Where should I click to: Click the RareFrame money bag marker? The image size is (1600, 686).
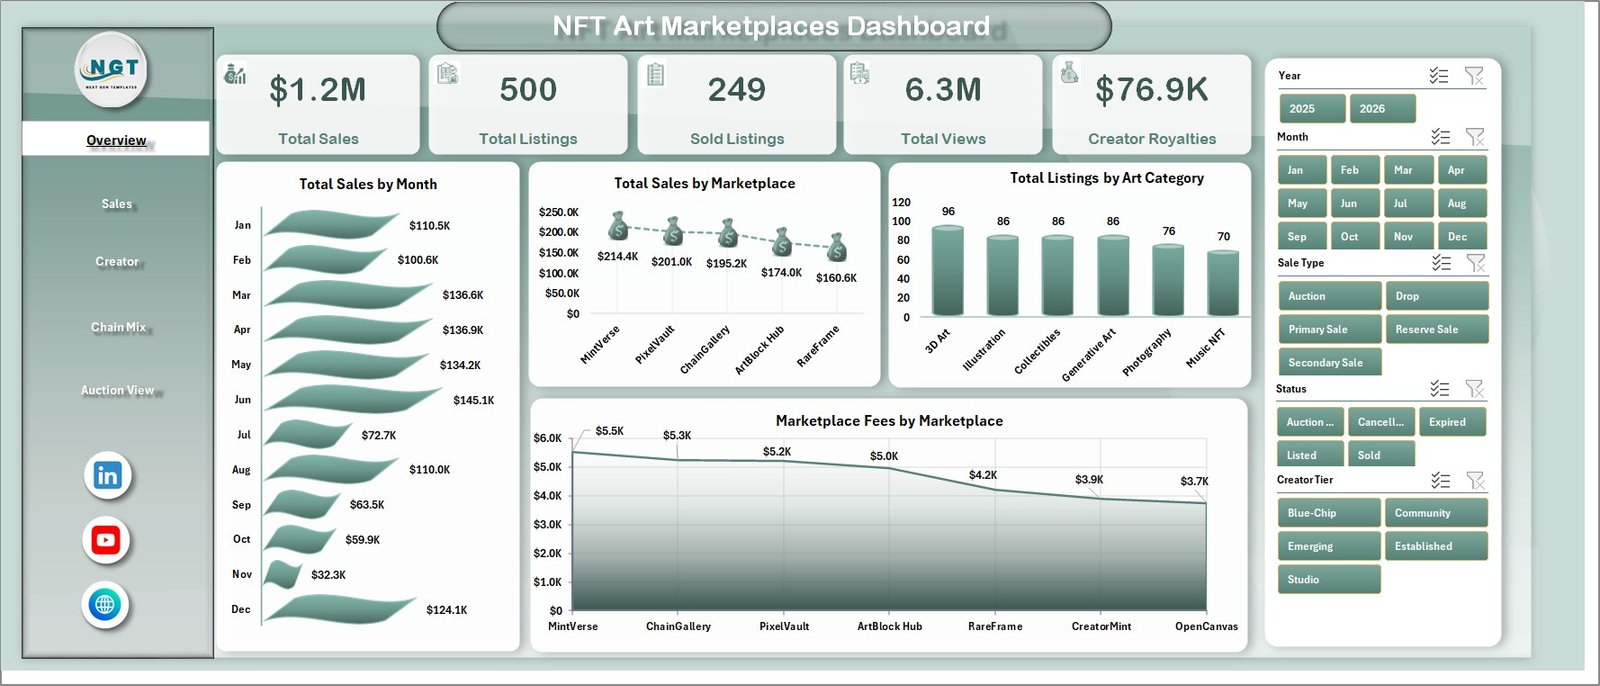coord(837,247)
